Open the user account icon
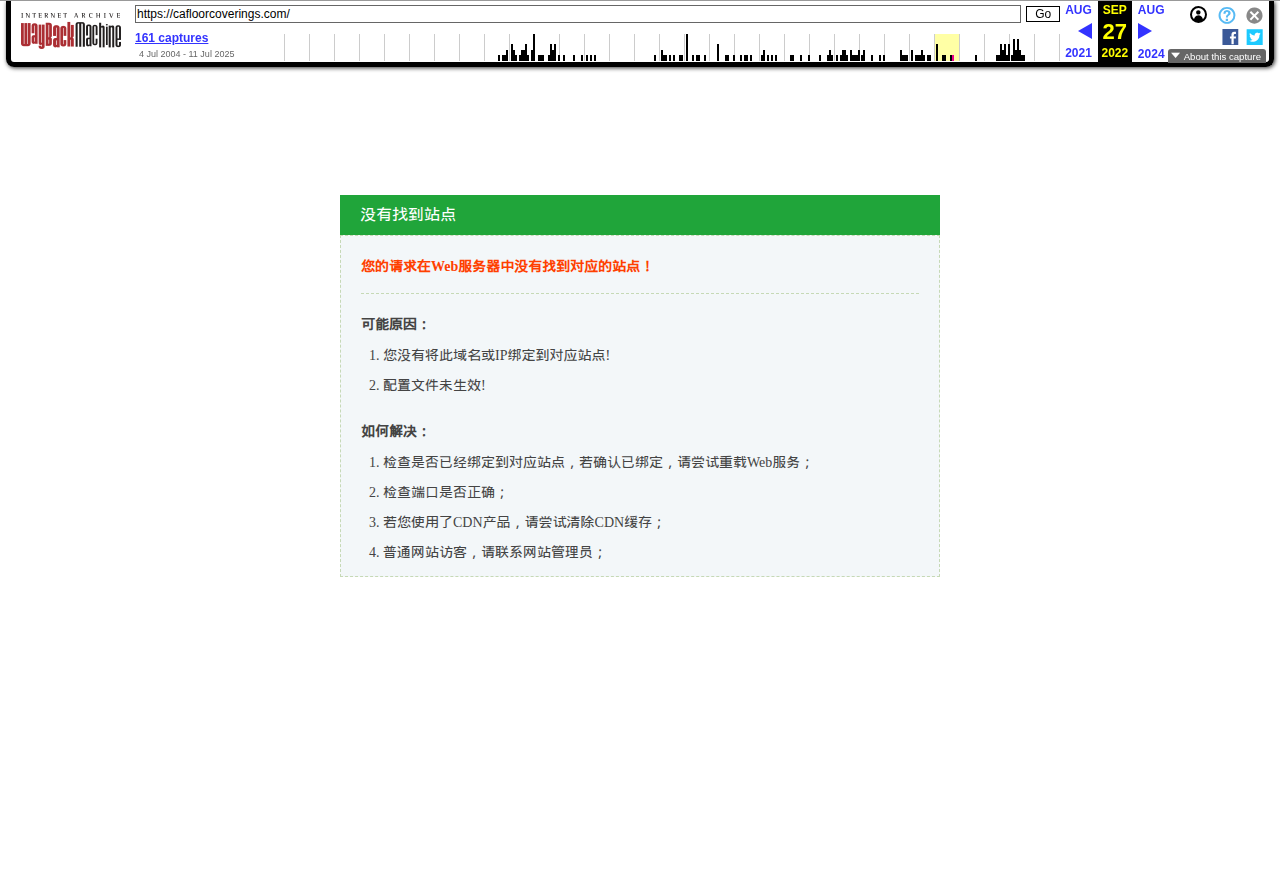Screen dimensions: 1280x885 (1198, 15)
